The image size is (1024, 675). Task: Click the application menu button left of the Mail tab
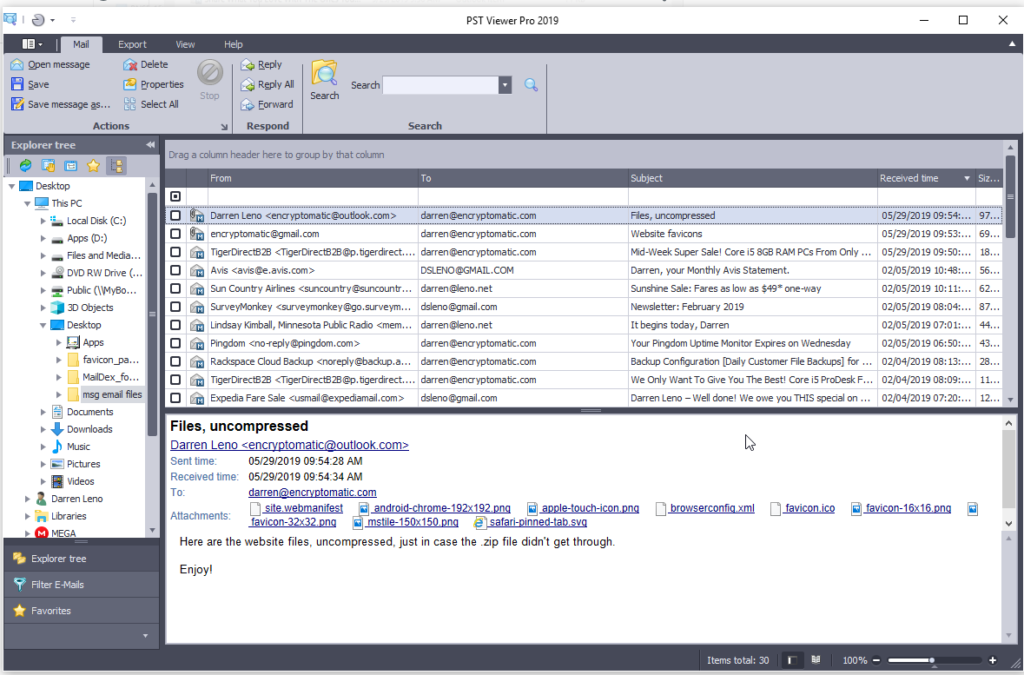pyautogui.click(x=31, y=44)
